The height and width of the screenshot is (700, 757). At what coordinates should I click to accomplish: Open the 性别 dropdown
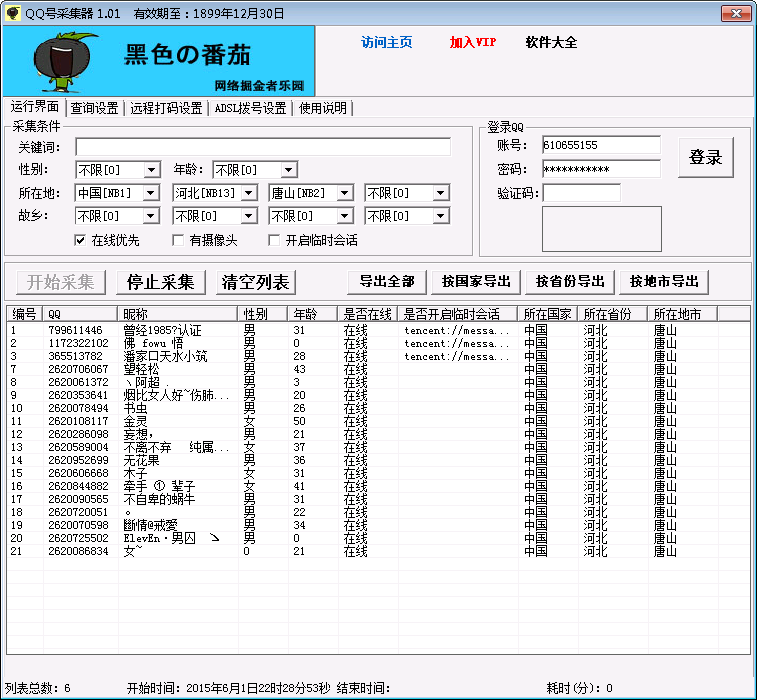coord(151,170)
